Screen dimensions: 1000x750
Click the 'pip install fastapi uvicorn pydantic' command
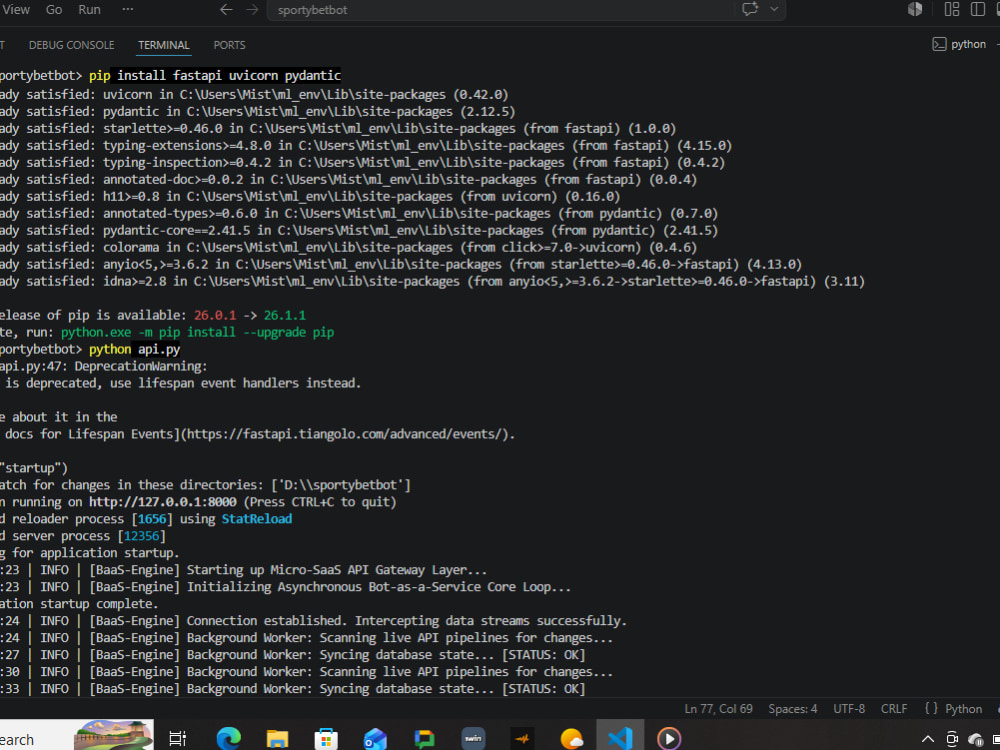point(215,76)
